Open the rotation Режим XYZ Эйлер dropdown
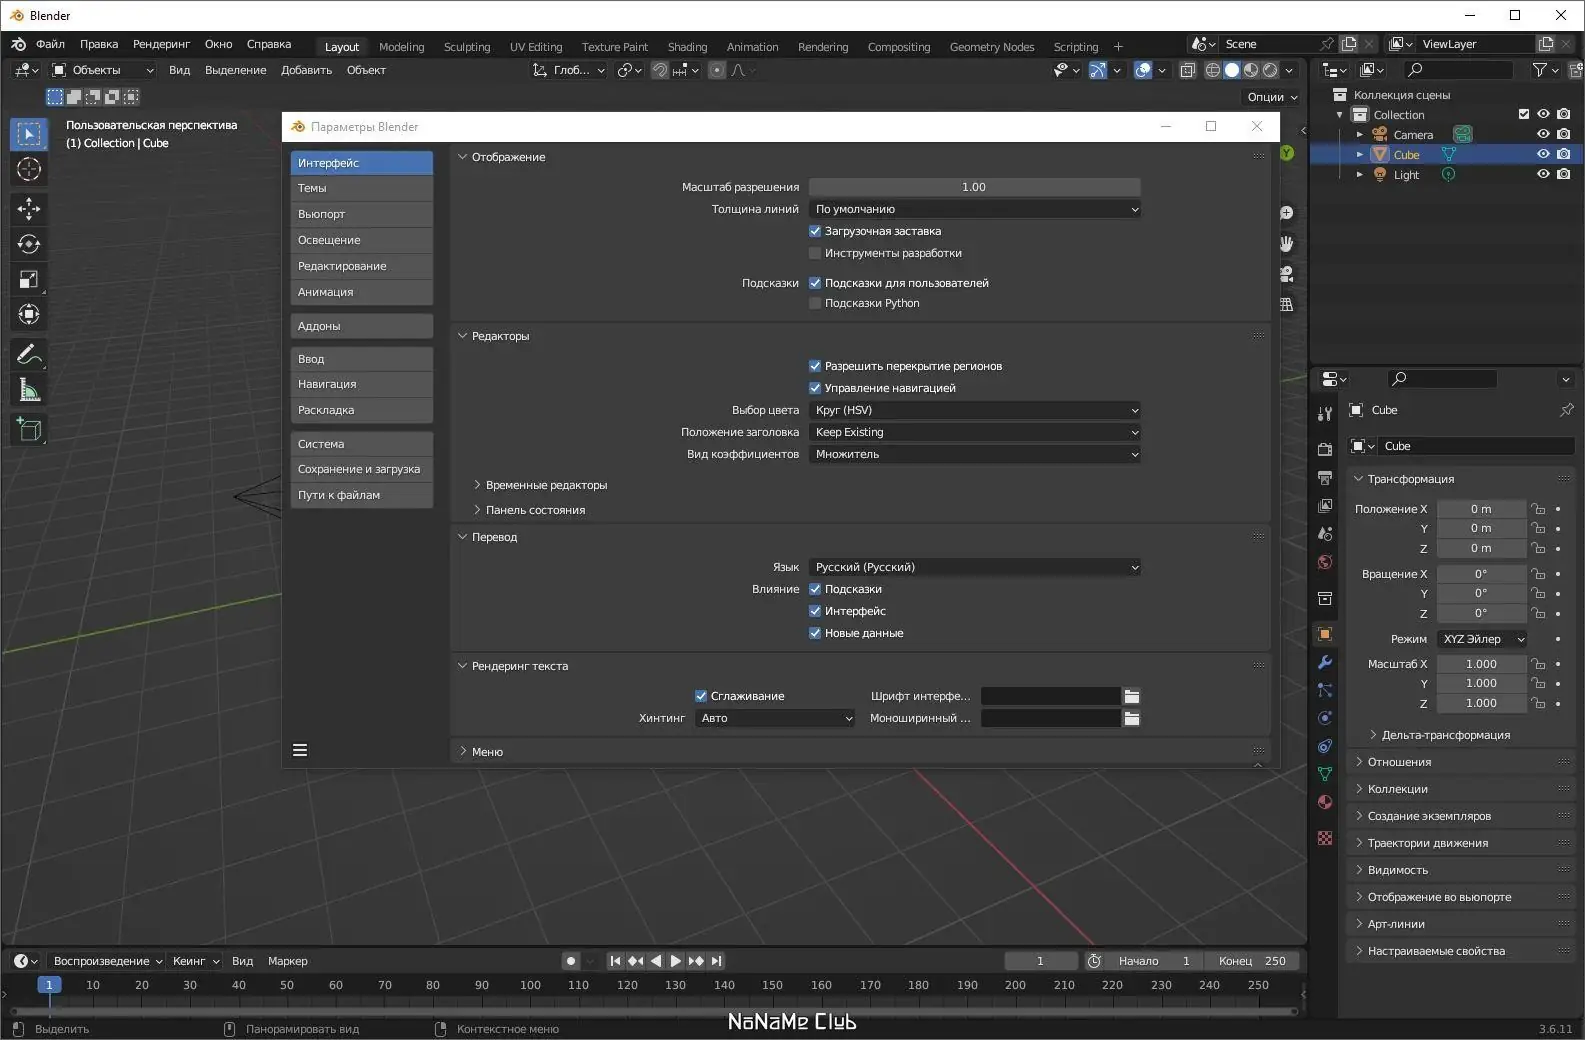This screenshot has height=1040, width=1585. pos(1482,639)
